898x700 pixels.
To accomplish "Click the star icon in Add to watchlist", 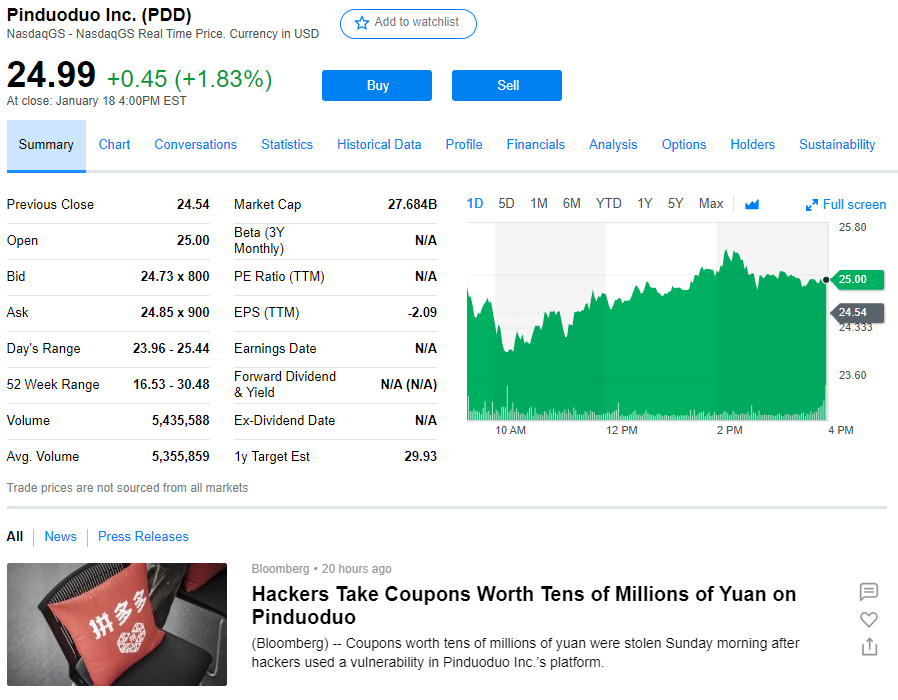I will click(361, 23).
